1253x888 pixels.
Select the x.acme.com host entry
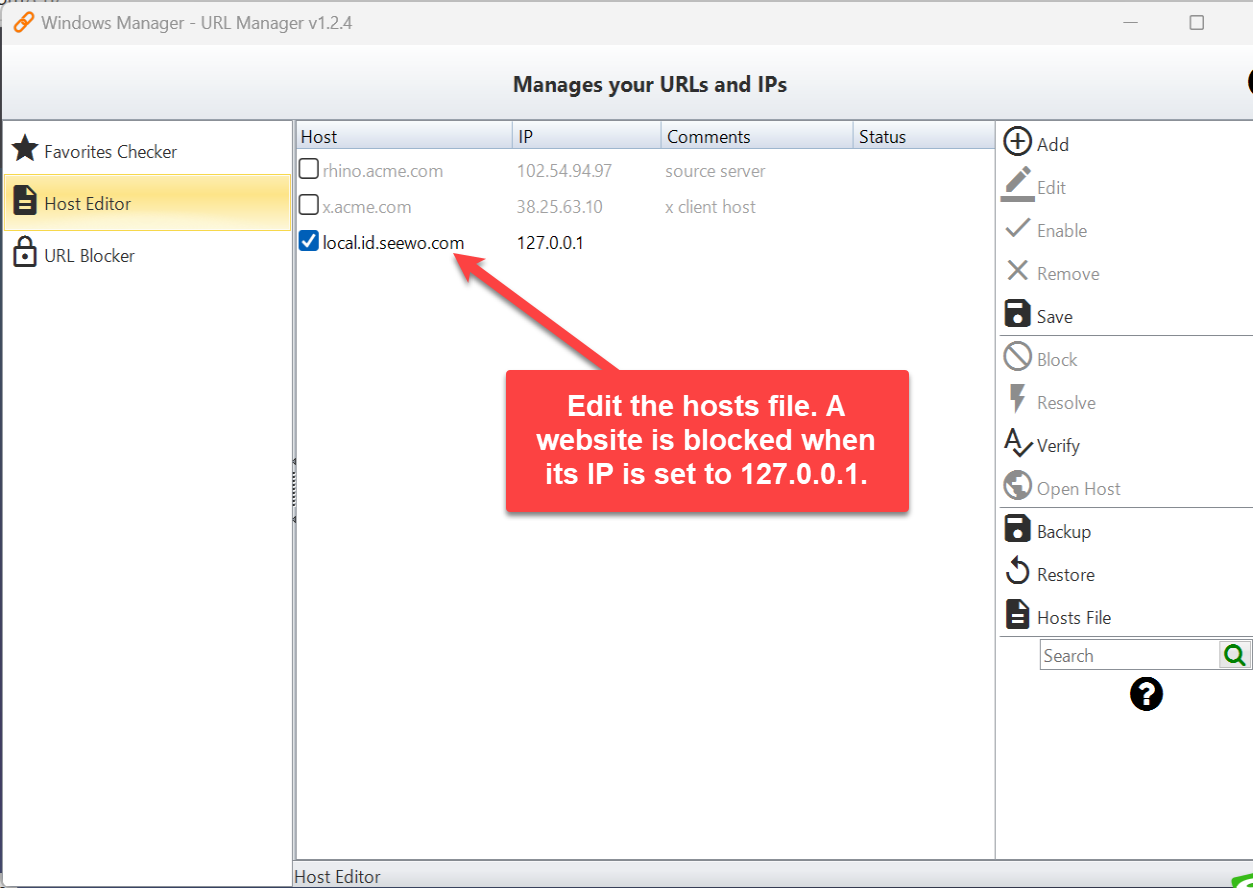367,207
